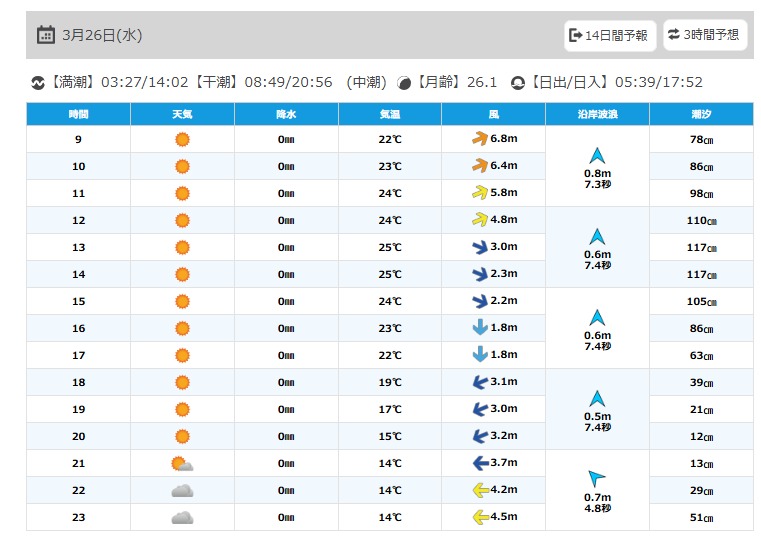Click the 沿岸波浪 column header
Viewport: 761px width, 537px height.
pos(597,115)
